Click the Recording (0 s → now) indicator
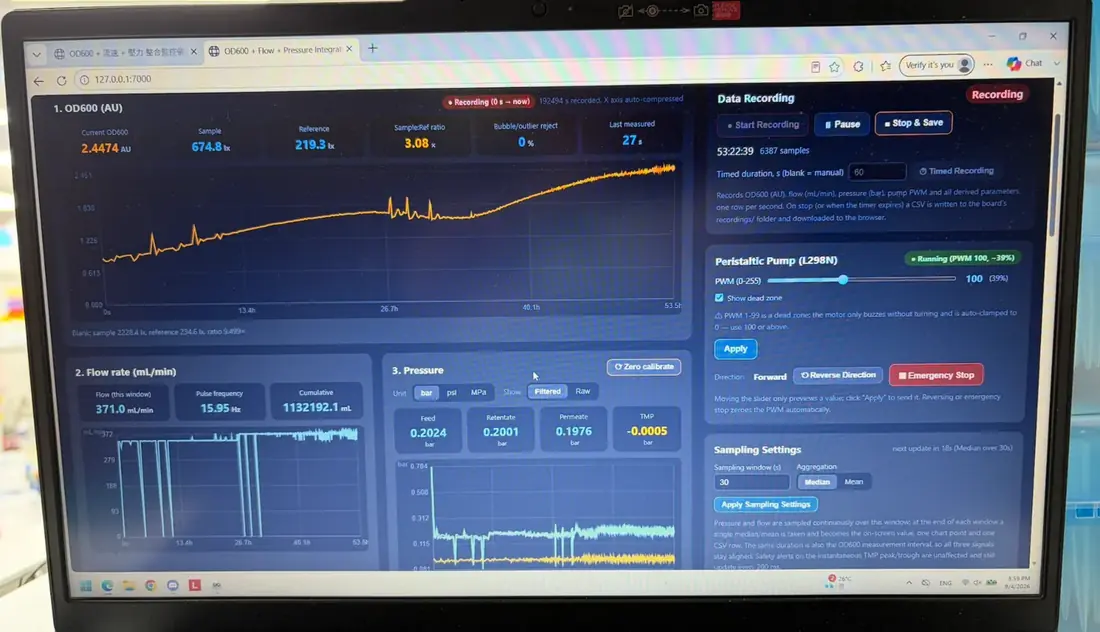The height and width of the screenshot is (632, 1100). click(488, 102)
